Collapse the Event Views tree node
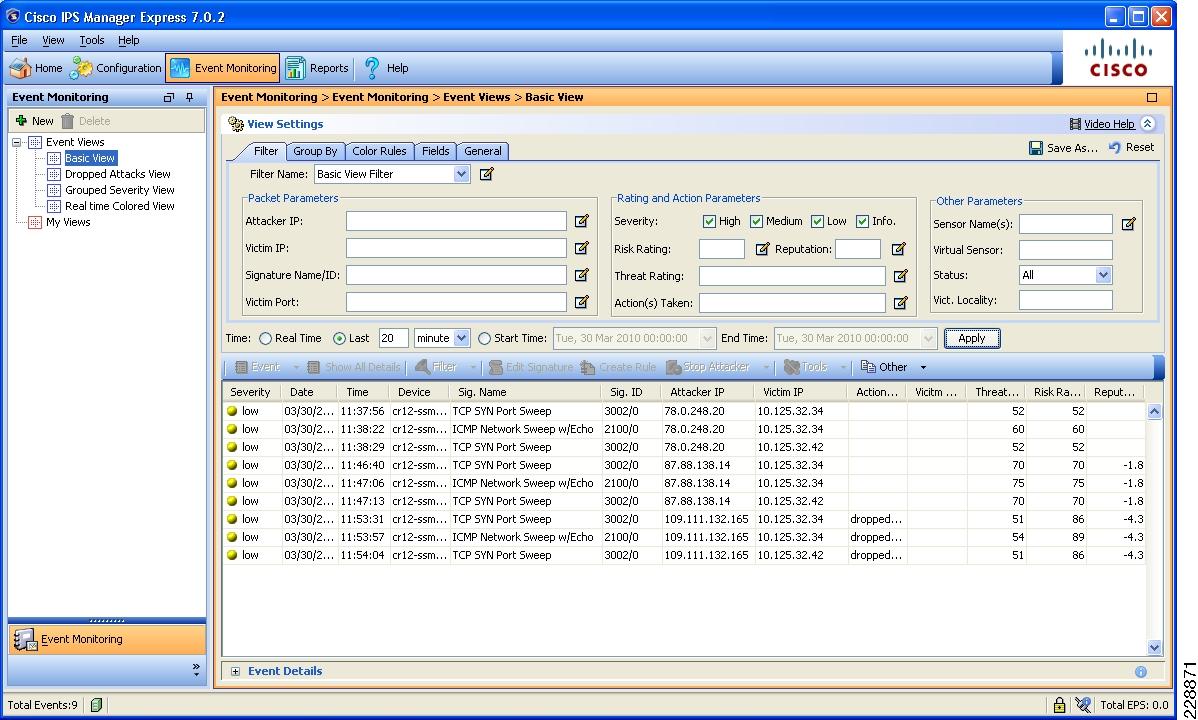The image size is (1198, 720). pyautogui.click(x=16, y=142)
